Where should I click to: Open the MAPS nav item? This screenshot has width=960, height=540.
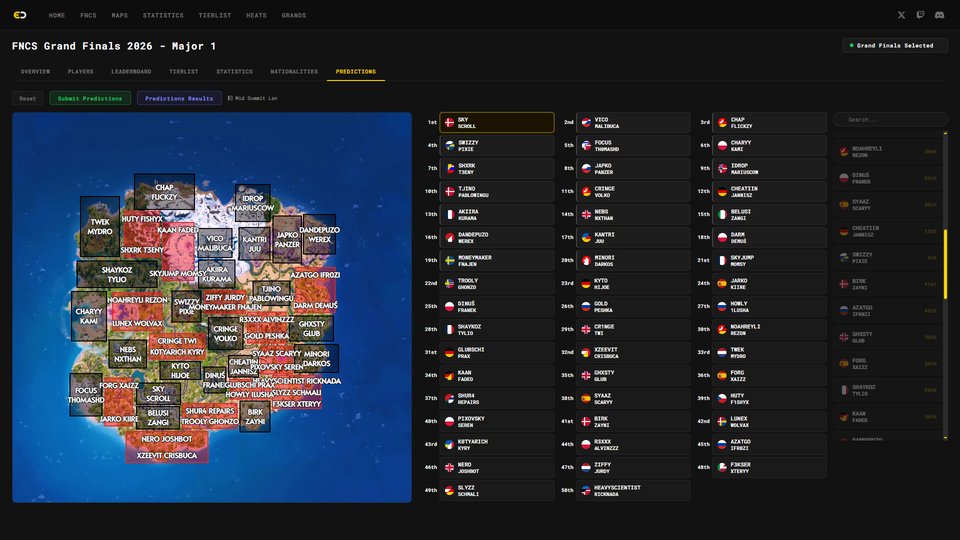tap(119, 15)
